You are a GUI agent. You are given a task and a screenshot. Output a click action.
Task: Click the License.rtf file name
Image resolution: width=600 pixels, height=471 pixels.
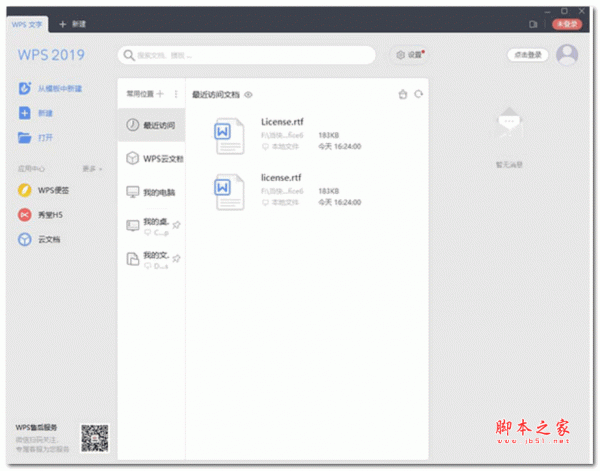(282, 122)
